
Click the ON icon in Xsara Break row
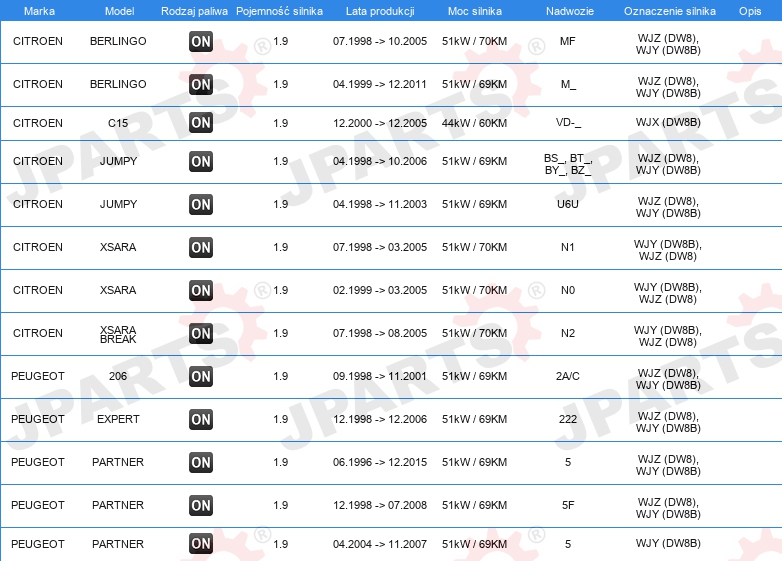[x=201, y=333]
